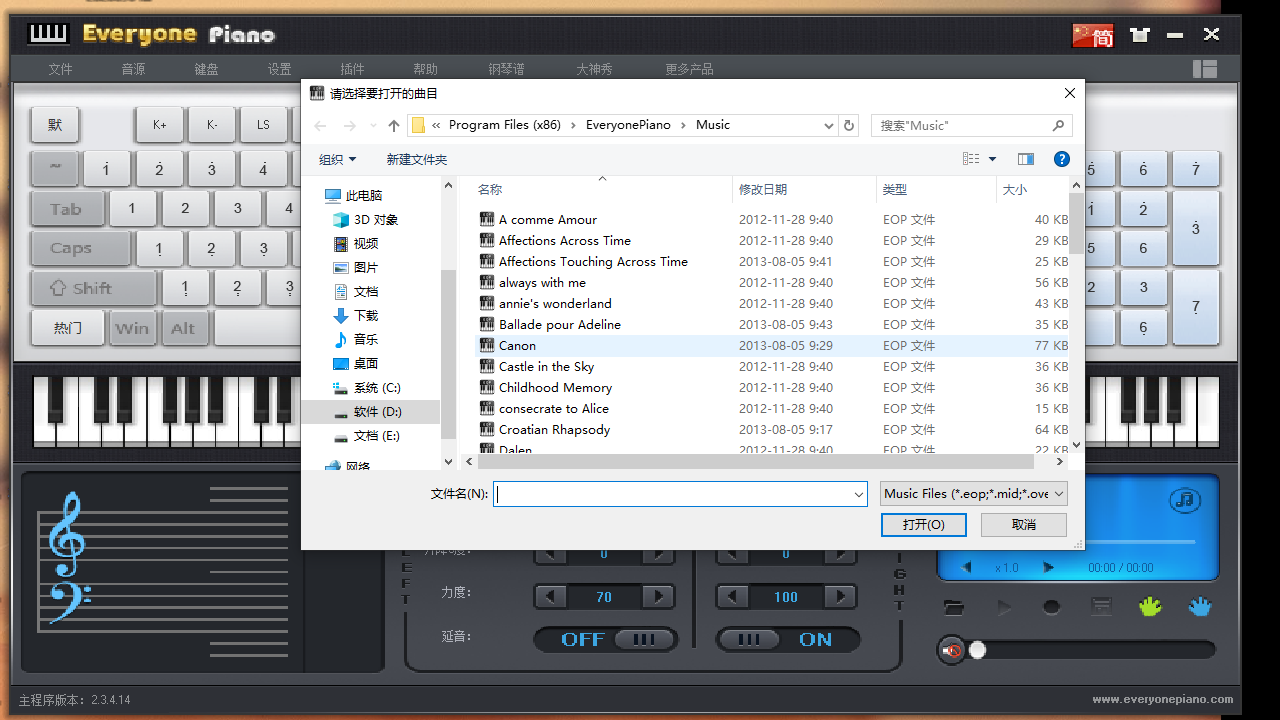Increase right velocity value 100
This screenshot has height=720, width=1280.
pos(840,597)
